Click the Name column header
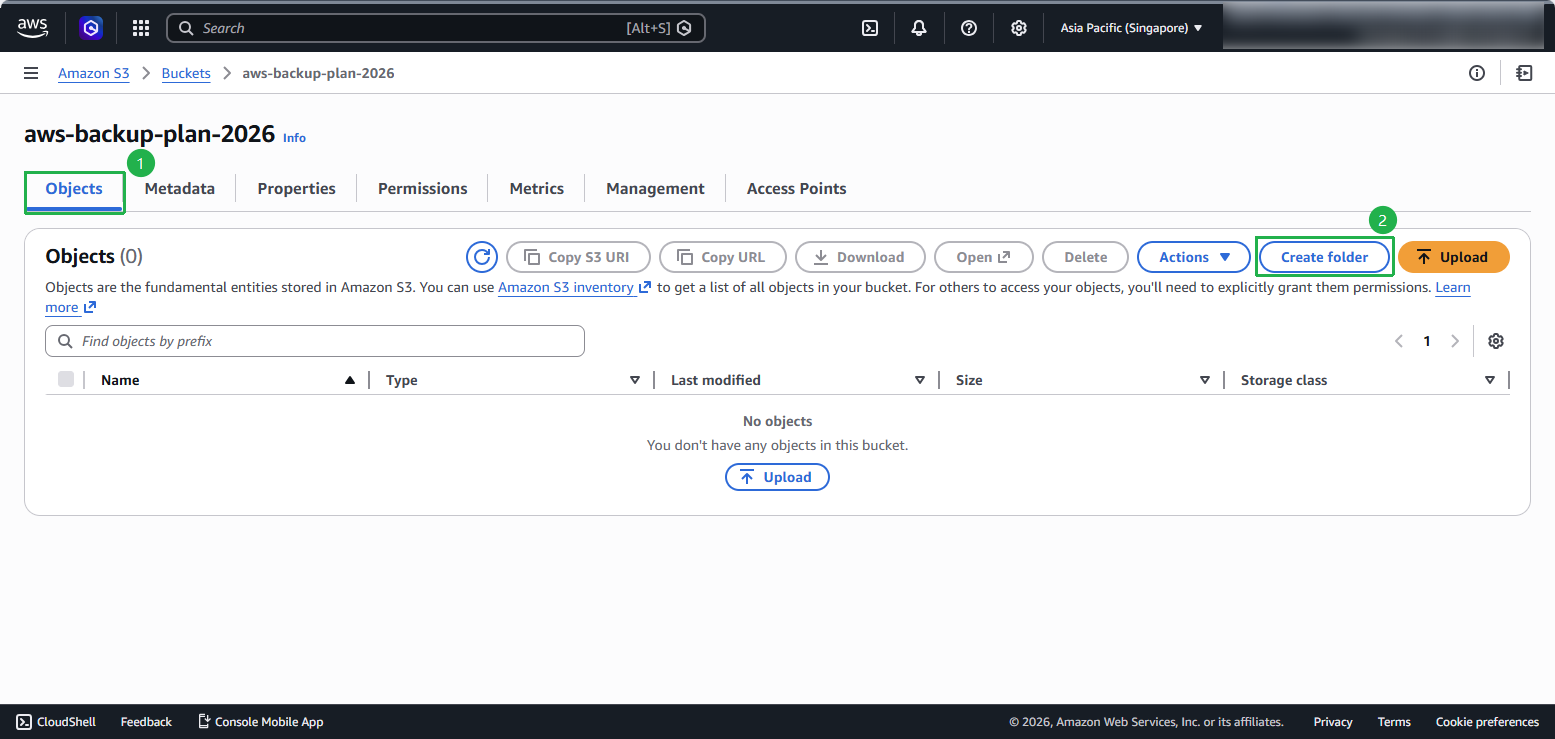1555x739 pixels. pyautogui.click(x=120, y=380)
